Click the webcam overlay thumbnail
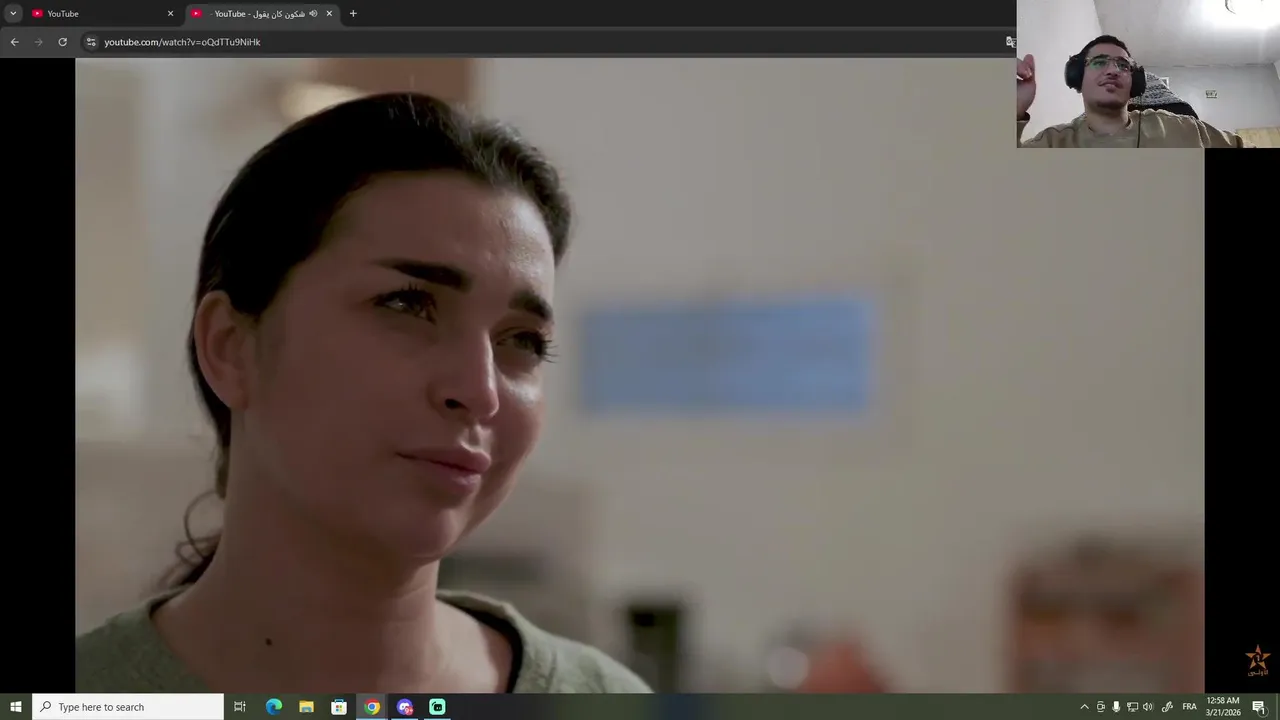1280x720 pixels. click(x=1148, y=74)
